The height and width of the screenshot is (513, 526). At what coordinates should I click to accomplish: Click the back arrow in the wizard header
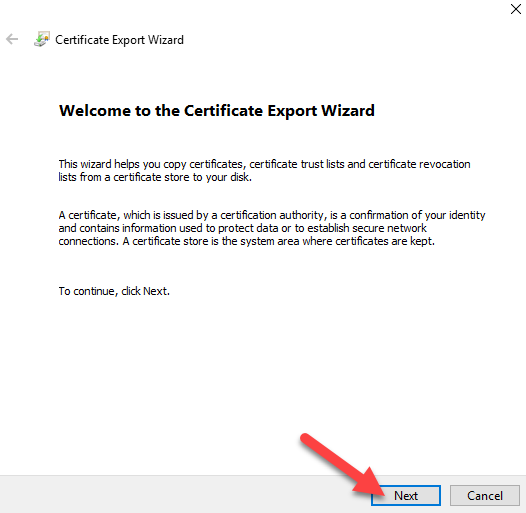tap(12, 39)
